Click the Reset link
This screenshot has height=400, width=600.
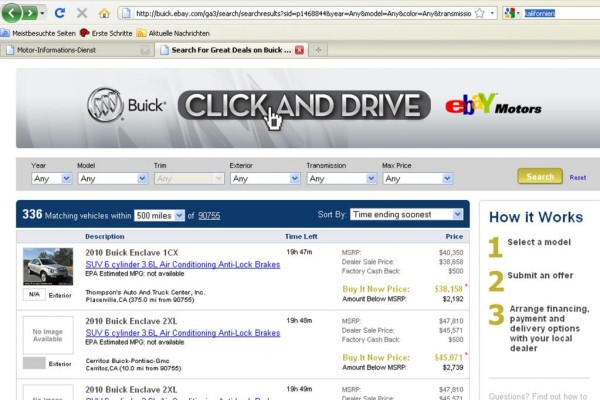pos(577,178)
